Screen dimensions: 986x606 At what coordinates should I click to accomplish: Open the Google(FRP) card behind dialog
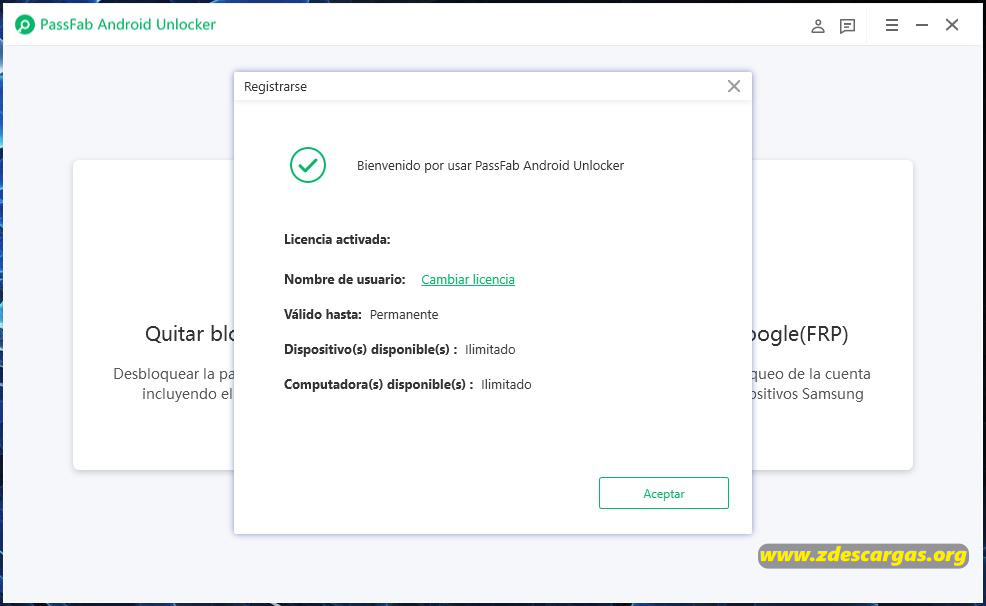(x=832, y=314)
